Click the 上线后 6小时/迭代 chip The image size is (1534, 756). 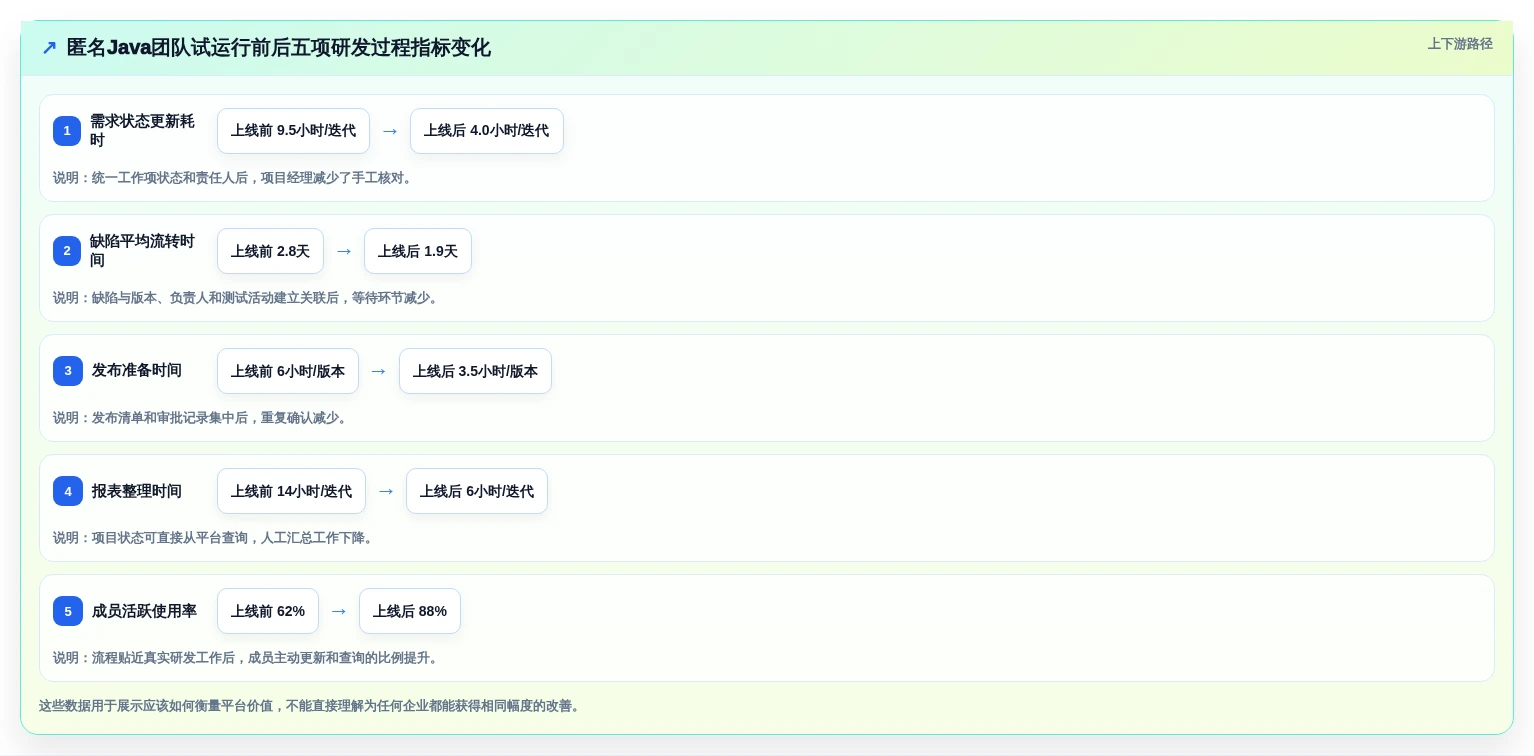pyautogui.click(x=477, y=491)
